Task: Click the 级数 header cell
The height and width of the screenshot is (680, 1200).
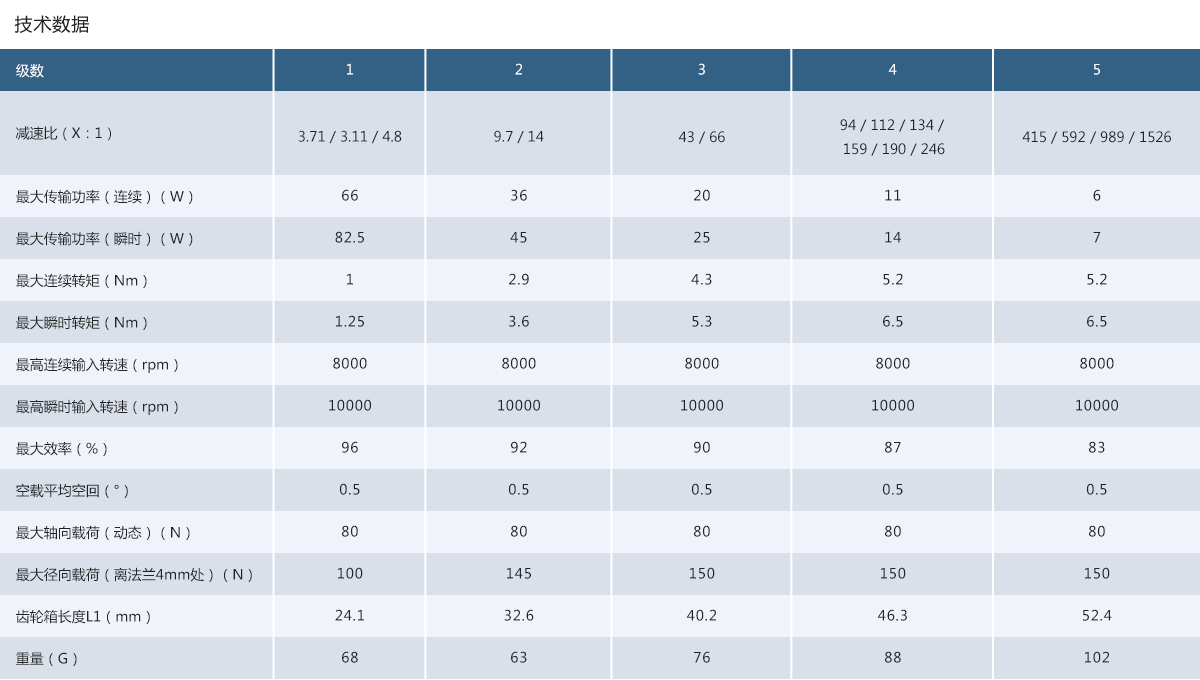Action: [x=30, y=70]
